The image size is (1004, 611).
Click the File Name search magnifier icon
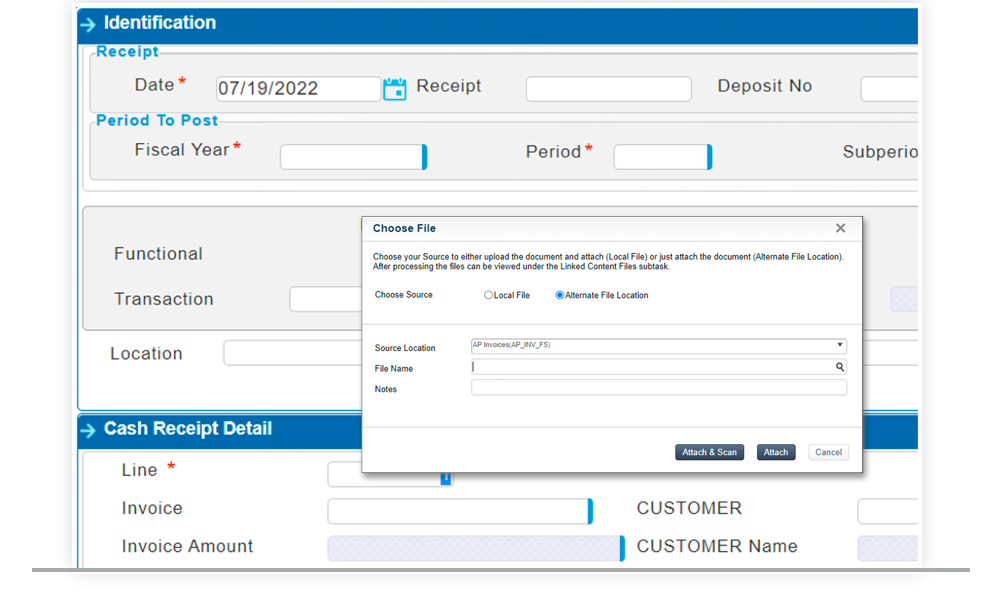(840, 368)
